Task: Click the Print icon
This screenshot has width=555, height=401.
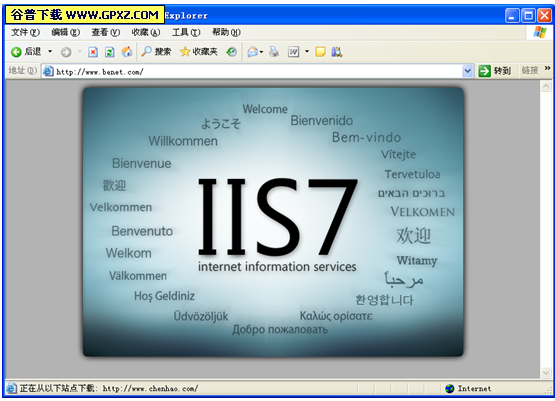Action: point(274,52)
